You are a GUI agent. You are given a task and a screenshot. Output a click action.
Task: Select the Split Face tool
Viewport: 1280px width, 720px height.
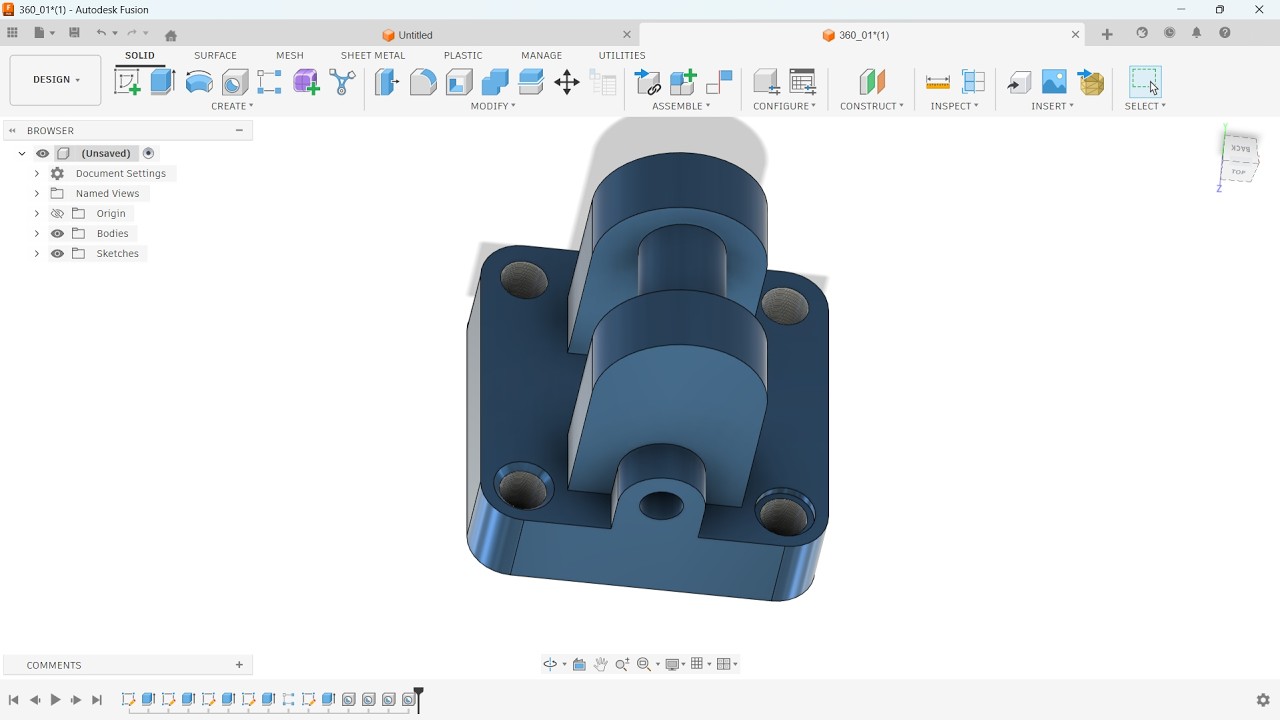531,82
